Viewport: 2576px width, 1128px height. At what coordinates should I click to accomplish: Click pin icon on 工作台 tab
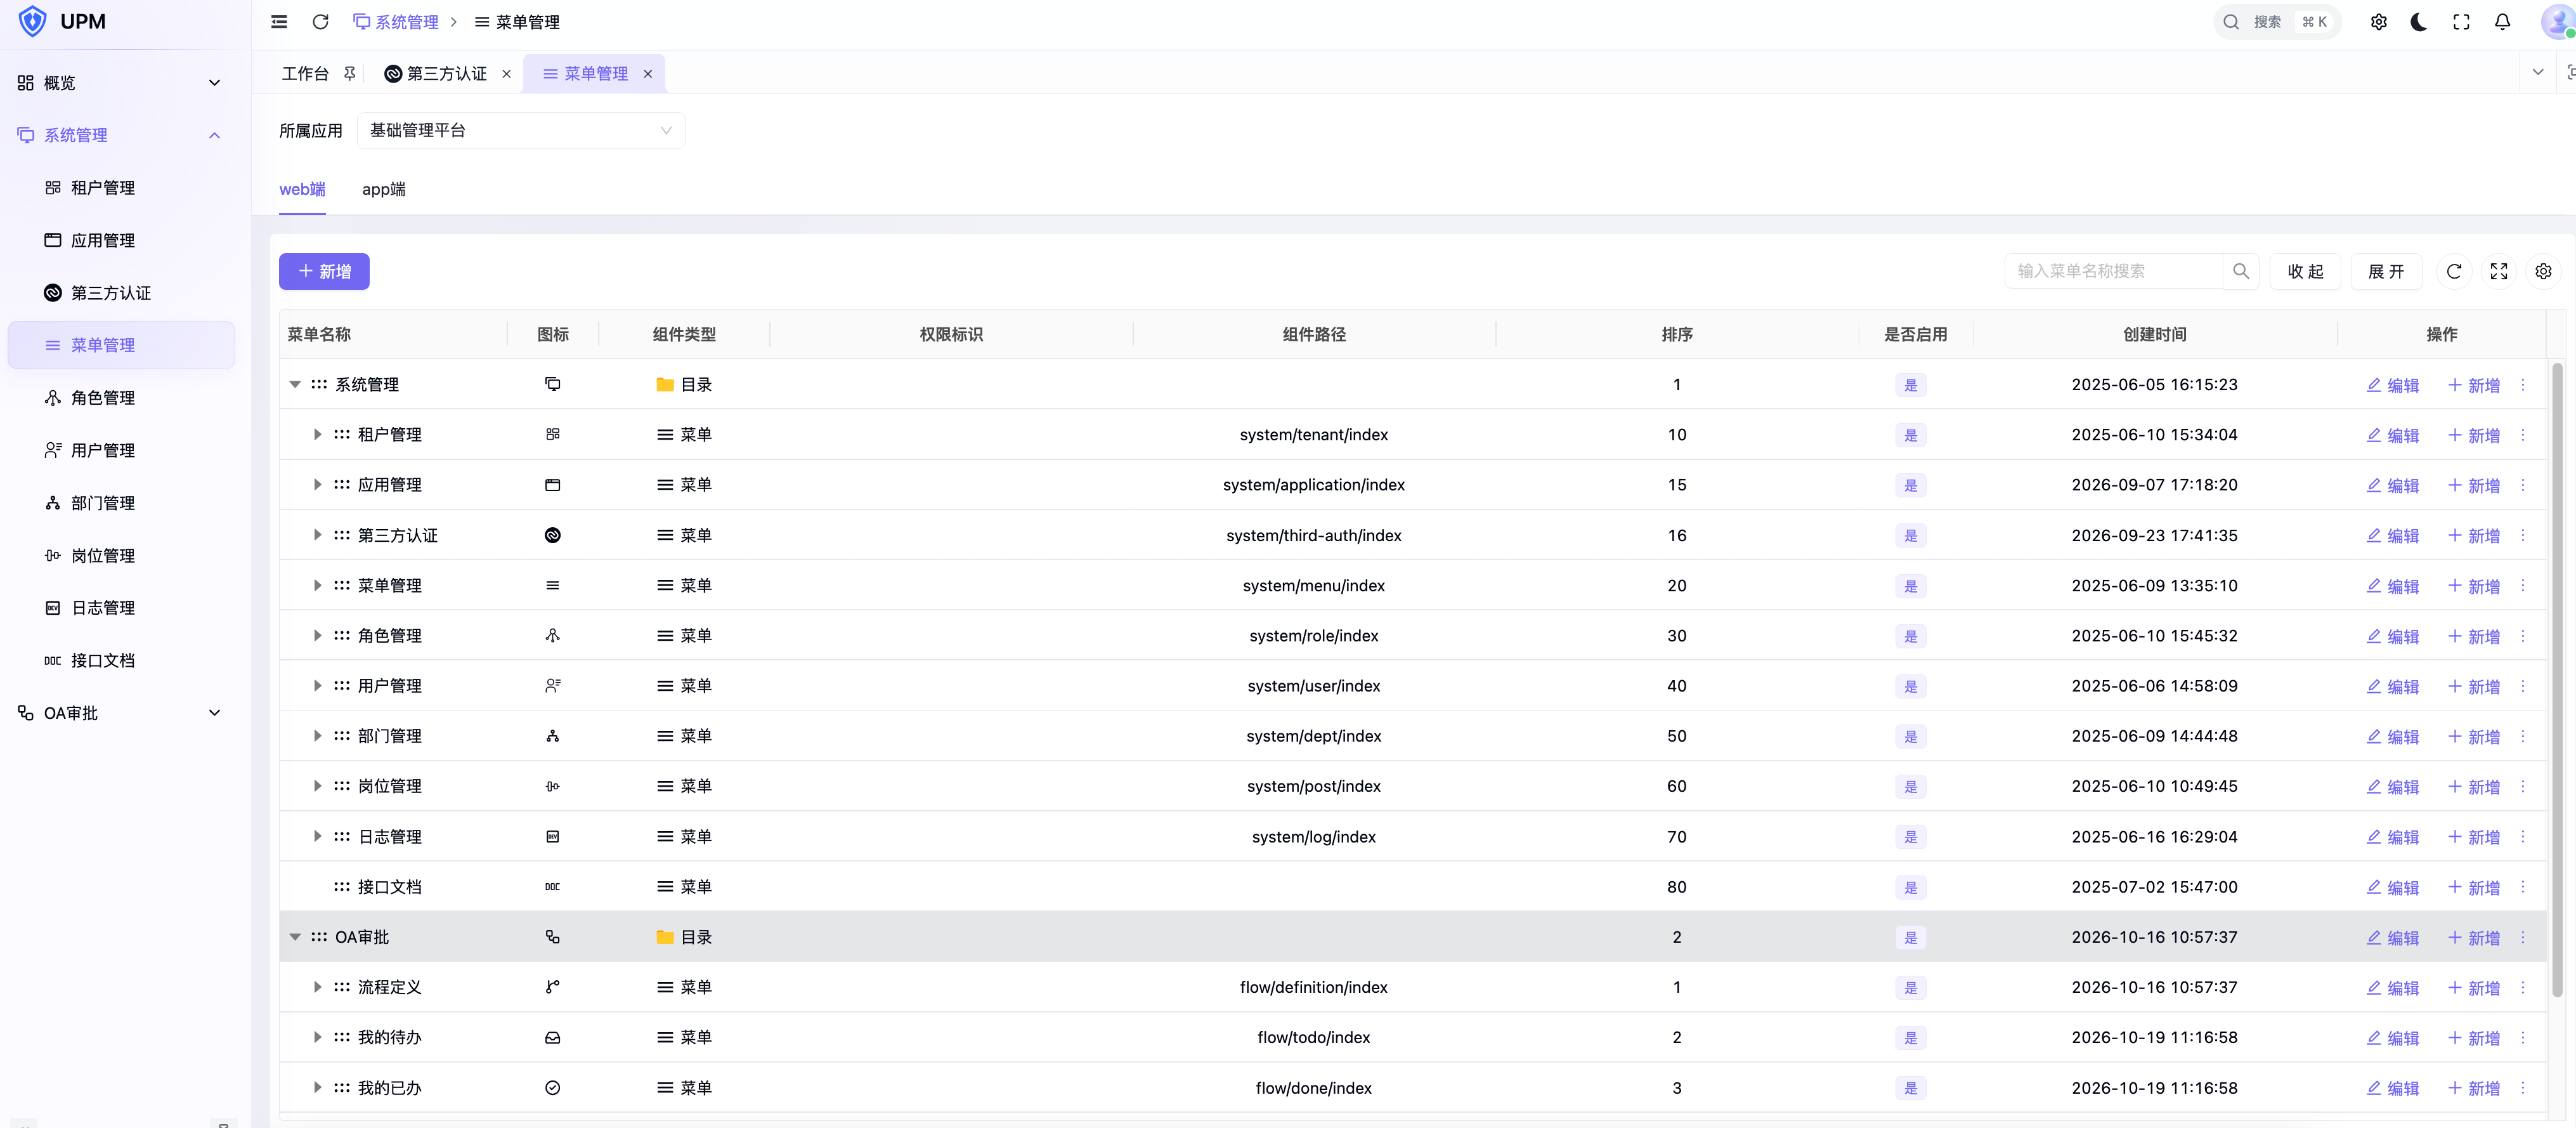coord(349,73)
